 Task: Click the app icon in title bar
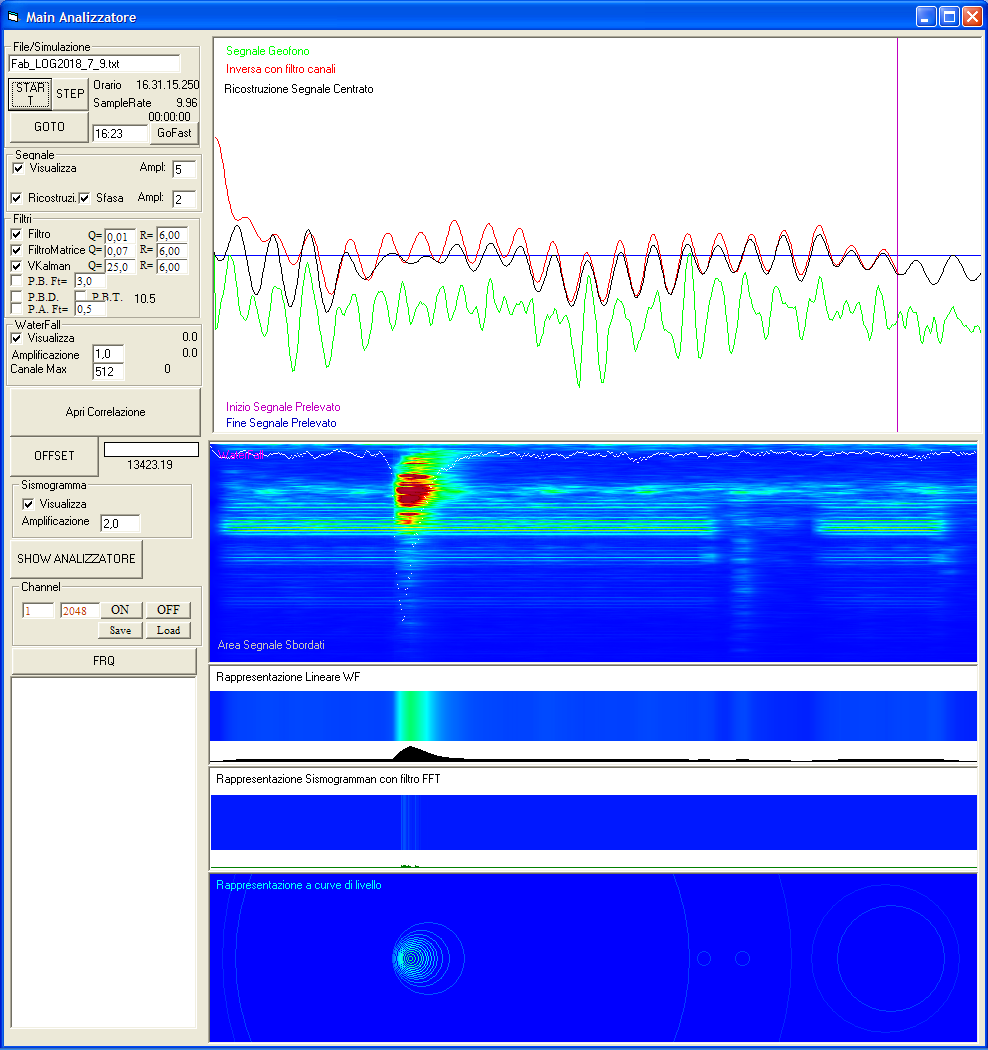click(x=13, y=17)
